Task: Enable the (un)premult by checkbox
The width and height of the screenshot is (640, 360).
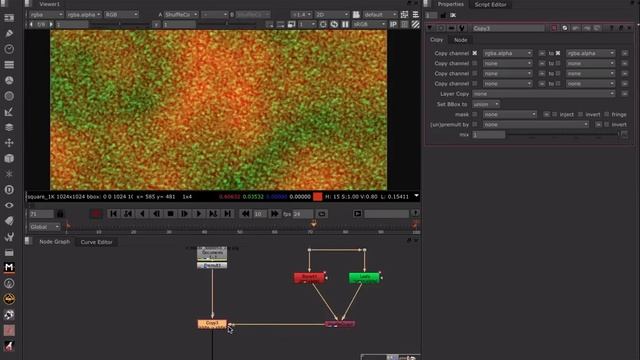Action: pos(475,124)
